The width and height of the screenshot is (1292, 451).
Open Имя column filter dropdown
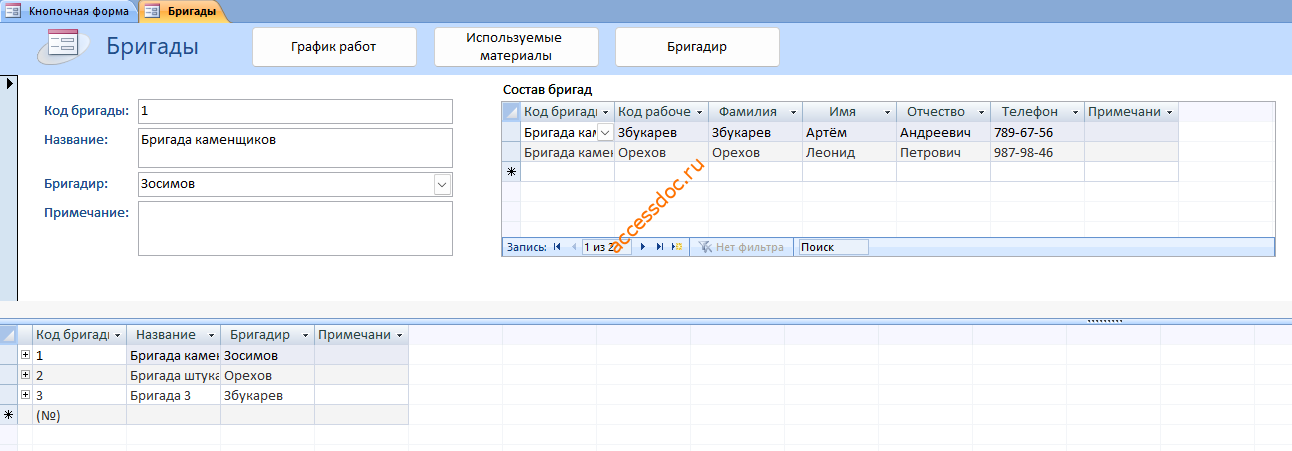[x=887, y=112]
